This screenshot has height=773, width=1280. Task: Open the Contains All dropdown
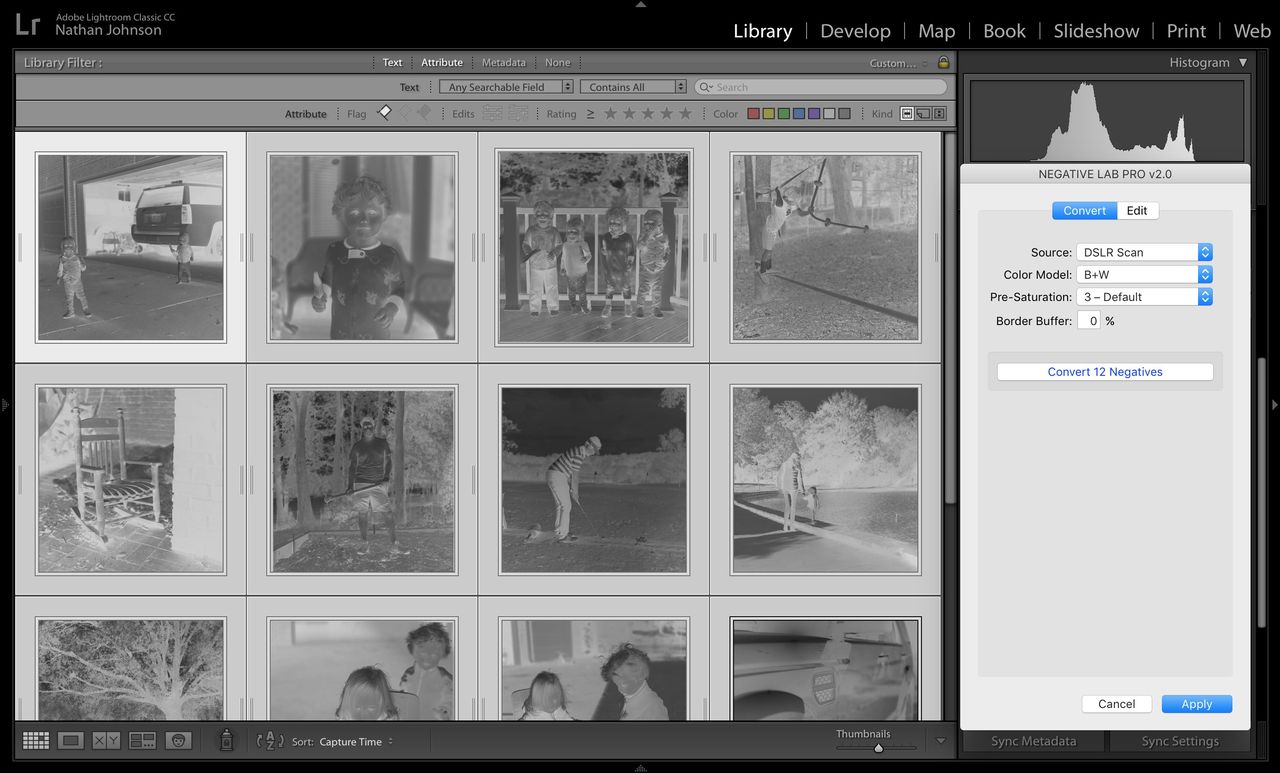633,87
